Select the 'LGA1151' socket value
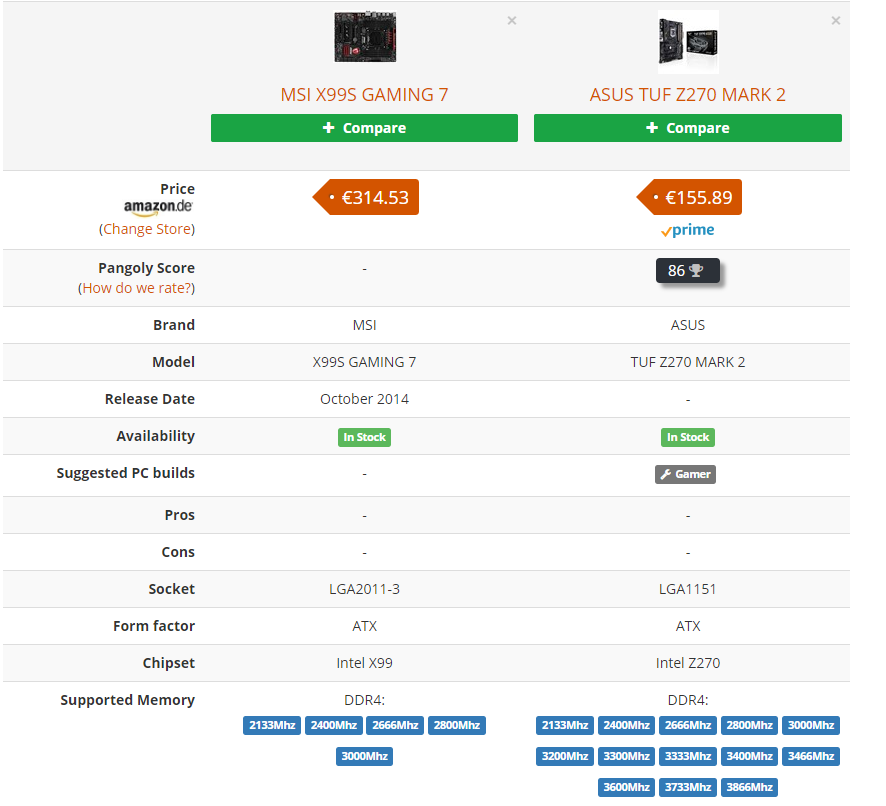Screen dimensions: 886x806 point(688,590)
